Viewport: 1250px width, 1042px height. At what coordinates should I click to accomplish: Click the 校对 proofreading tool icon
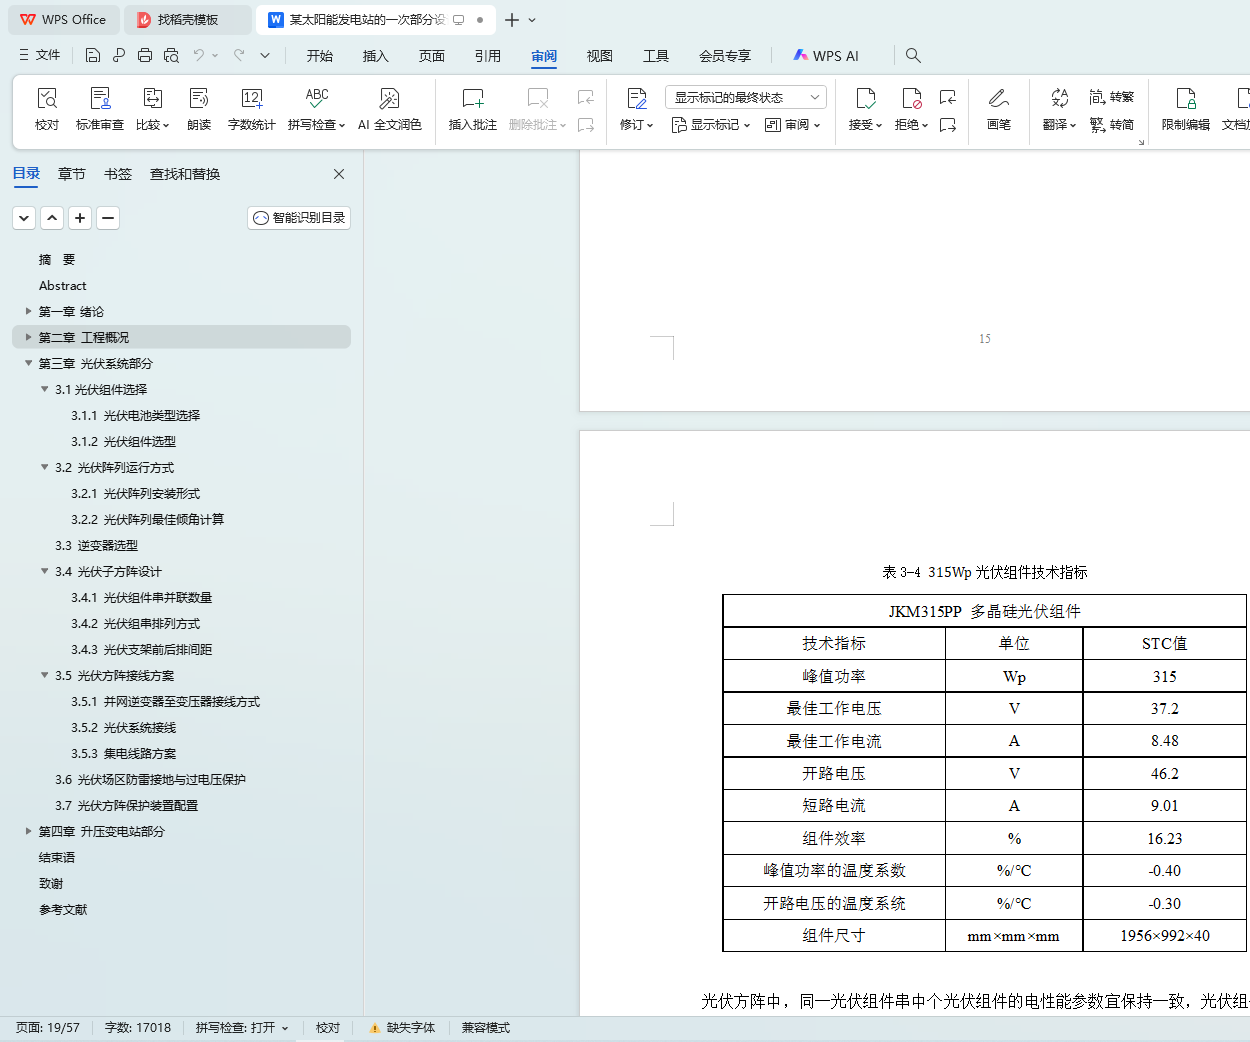click(47, 109)
